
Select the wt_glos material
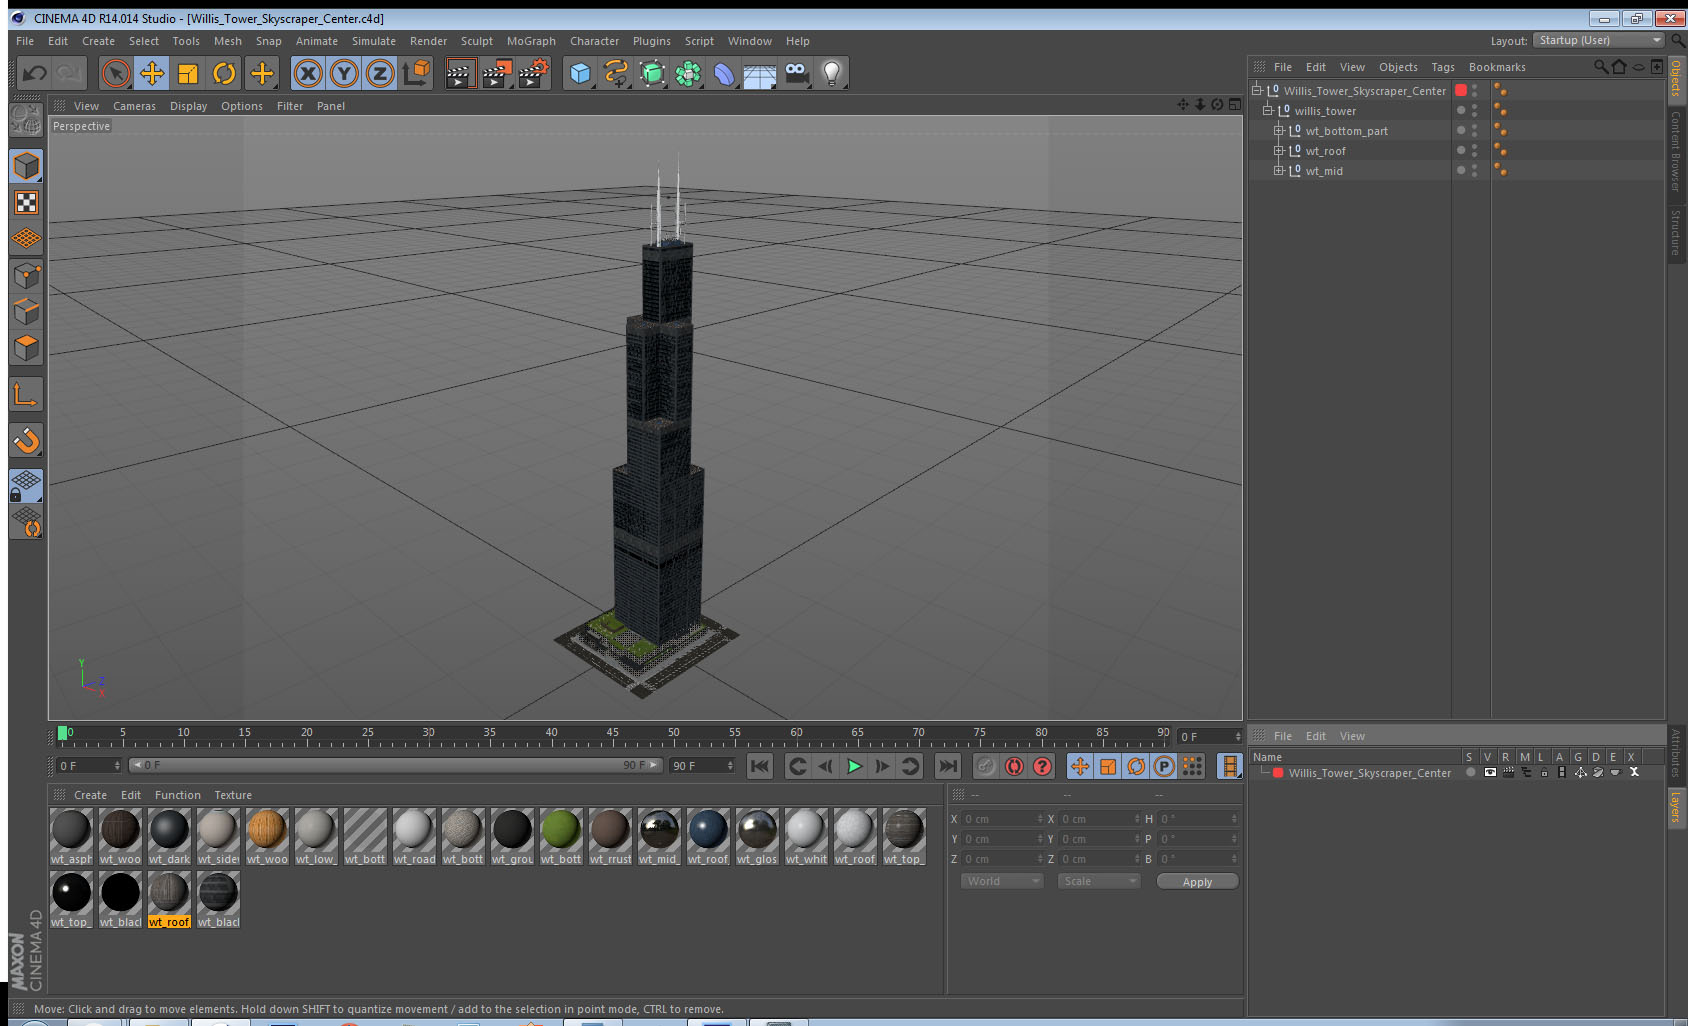(757, 837)
